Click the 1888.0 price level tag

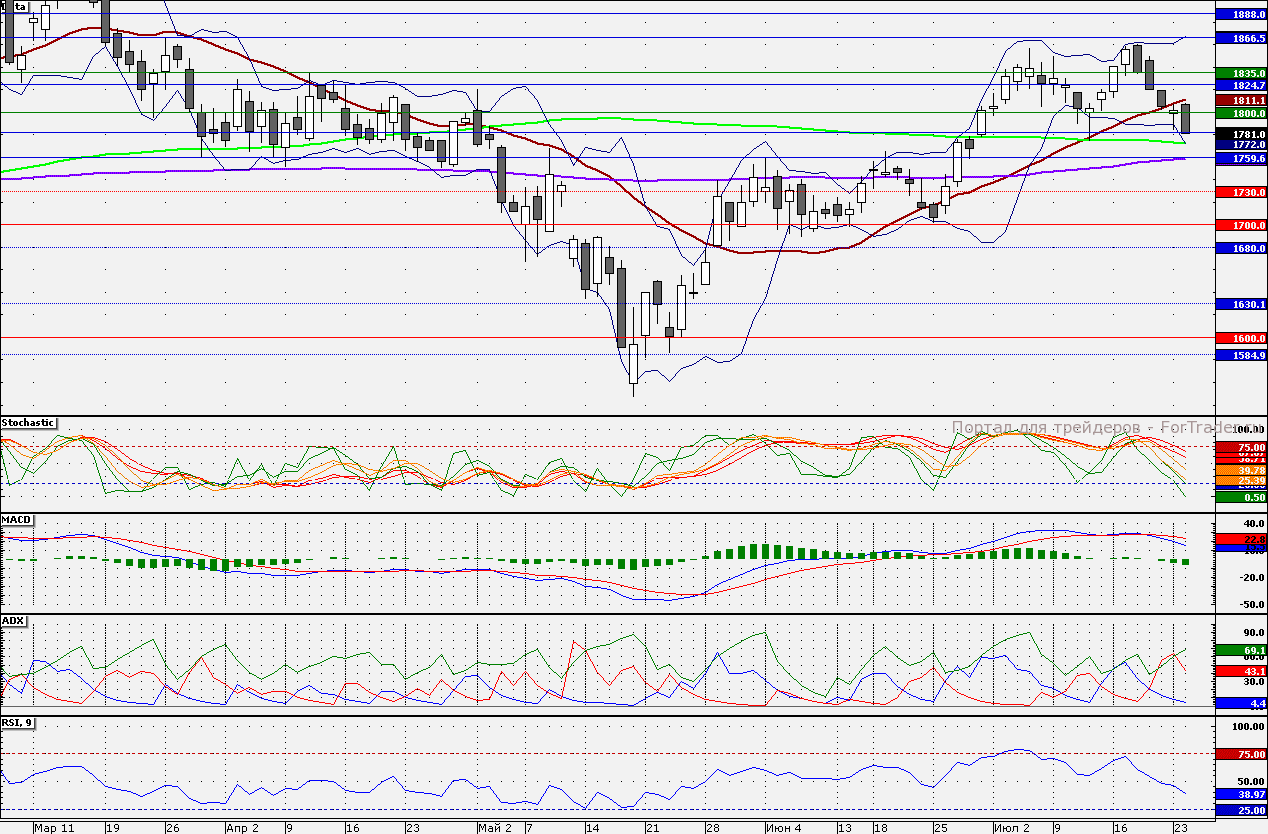coord(1240,14)
